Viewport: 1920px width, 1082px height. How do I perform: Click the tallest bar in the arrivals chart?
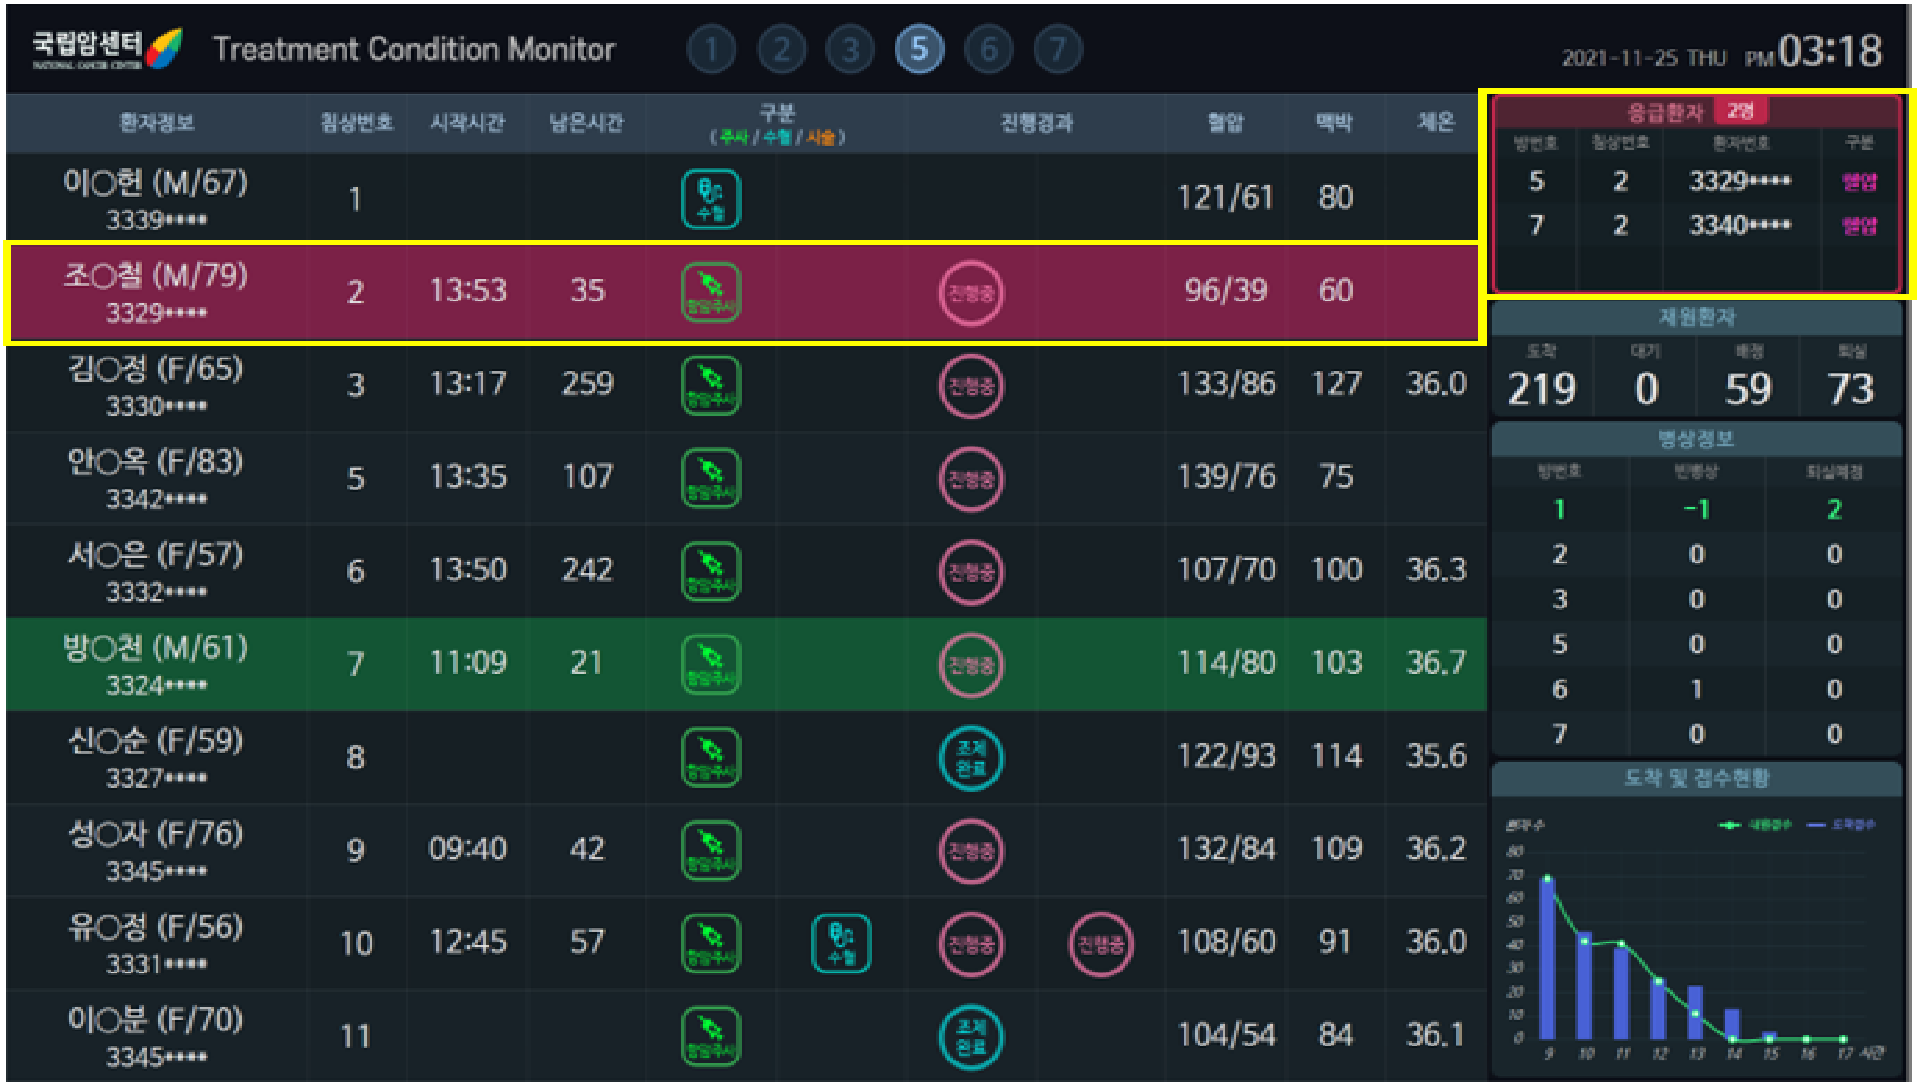click(x=1547, y=958)
